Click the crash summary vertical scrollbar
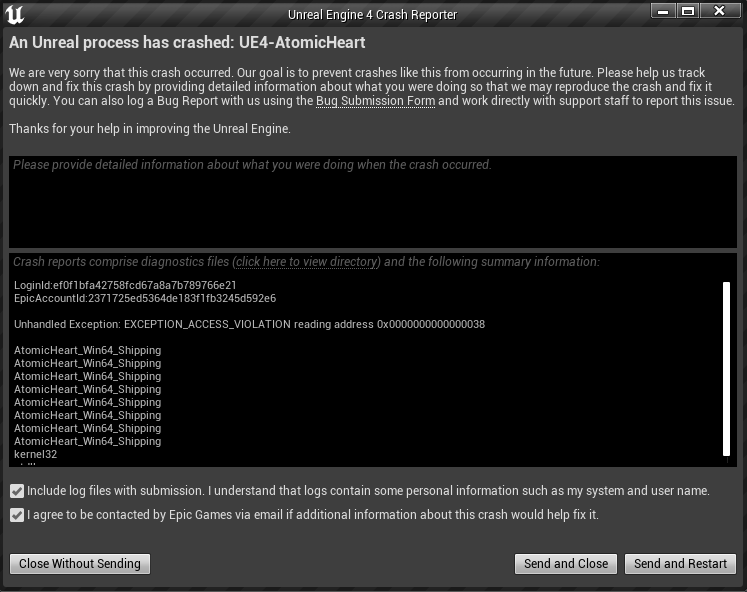Screen dimensions: 747x592 coord(727,369)
